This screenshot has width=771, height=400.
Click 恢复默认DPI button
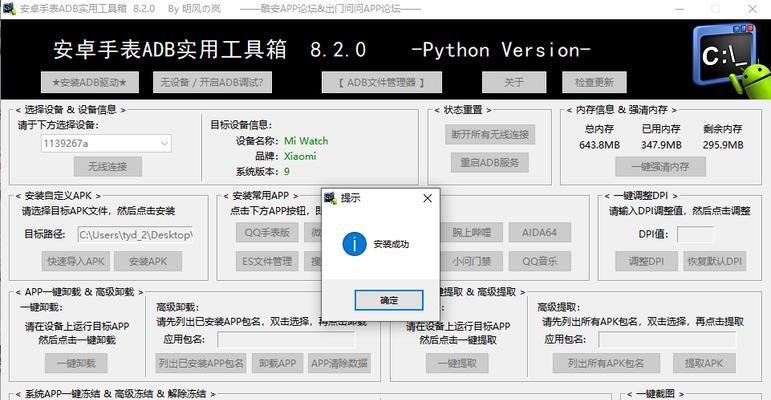[714, 261]
